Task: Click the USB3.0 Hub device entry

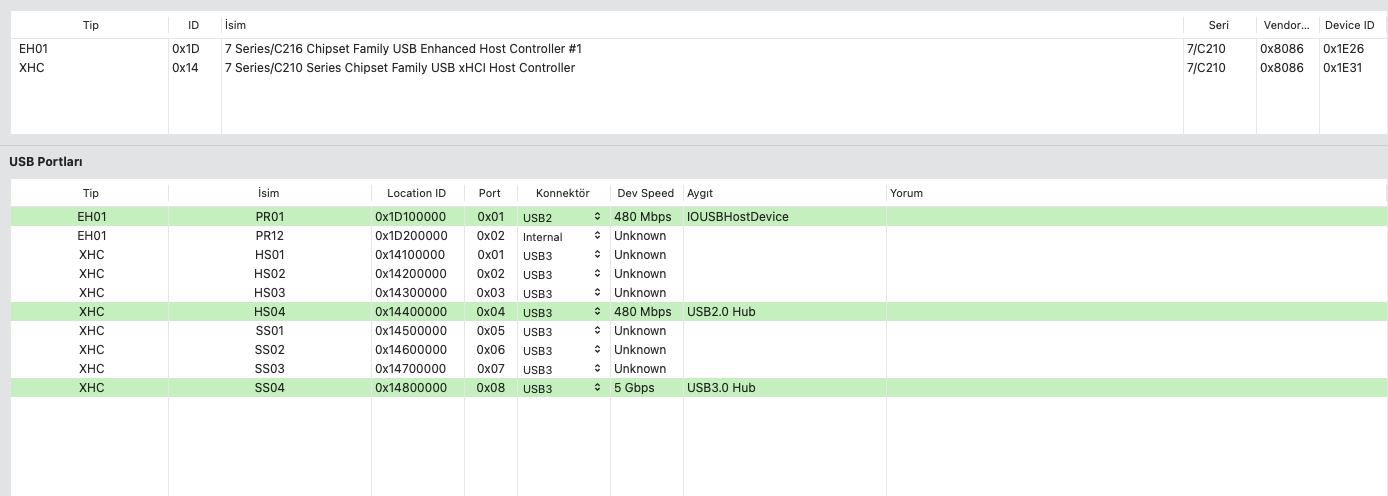Action: pyautogui.click(x=721, y=388)
